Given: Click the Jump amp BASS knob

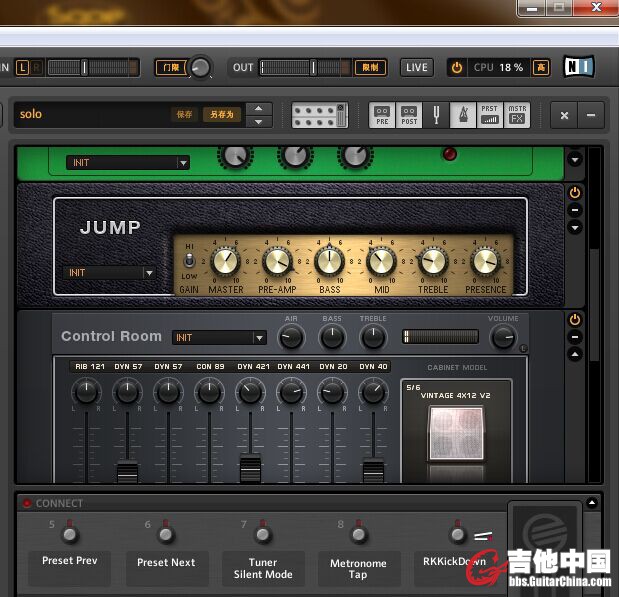Looking at the screenshot, I should pos(329,262).
